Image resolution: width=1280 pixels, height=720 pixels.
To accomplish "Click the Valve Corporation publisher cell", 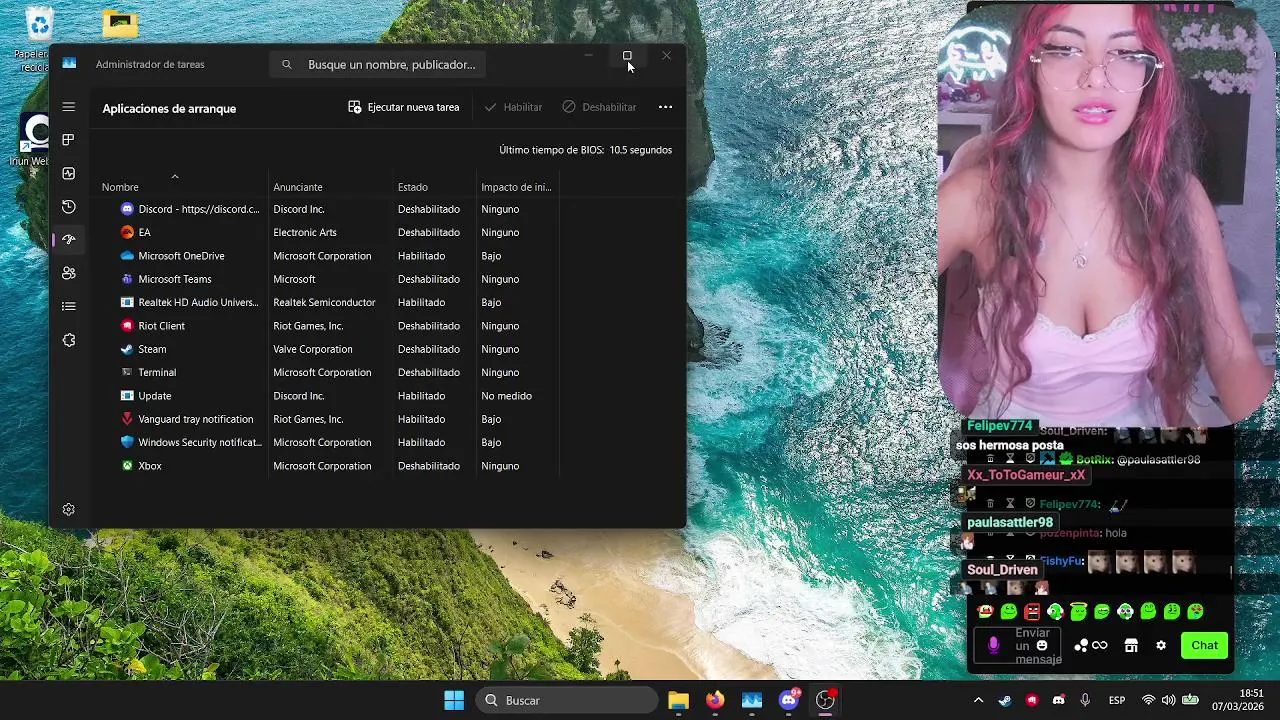I will (313, 349).
